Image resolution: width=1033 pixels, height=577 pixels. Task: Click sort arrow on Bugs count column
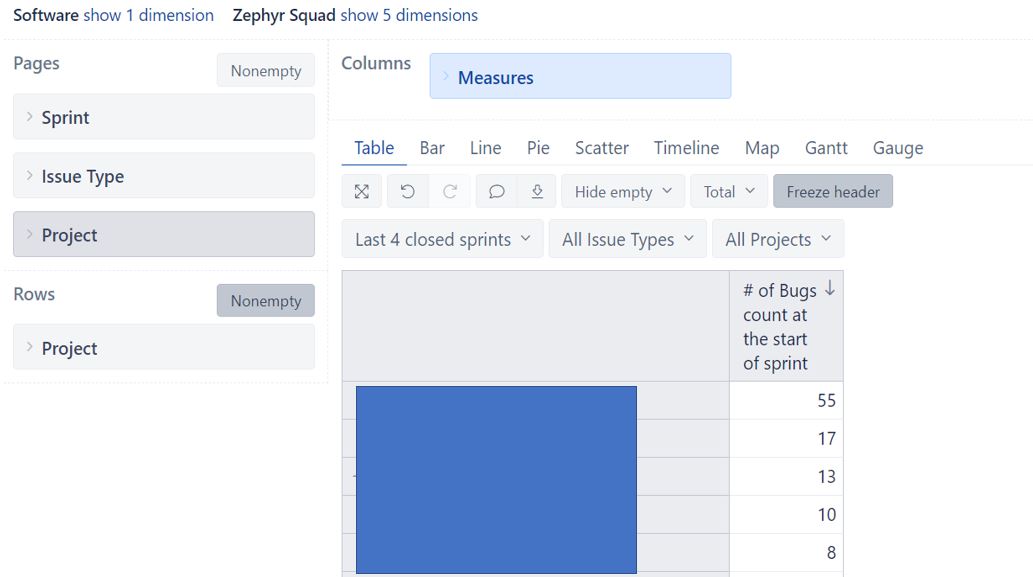[x=829, y=288]
